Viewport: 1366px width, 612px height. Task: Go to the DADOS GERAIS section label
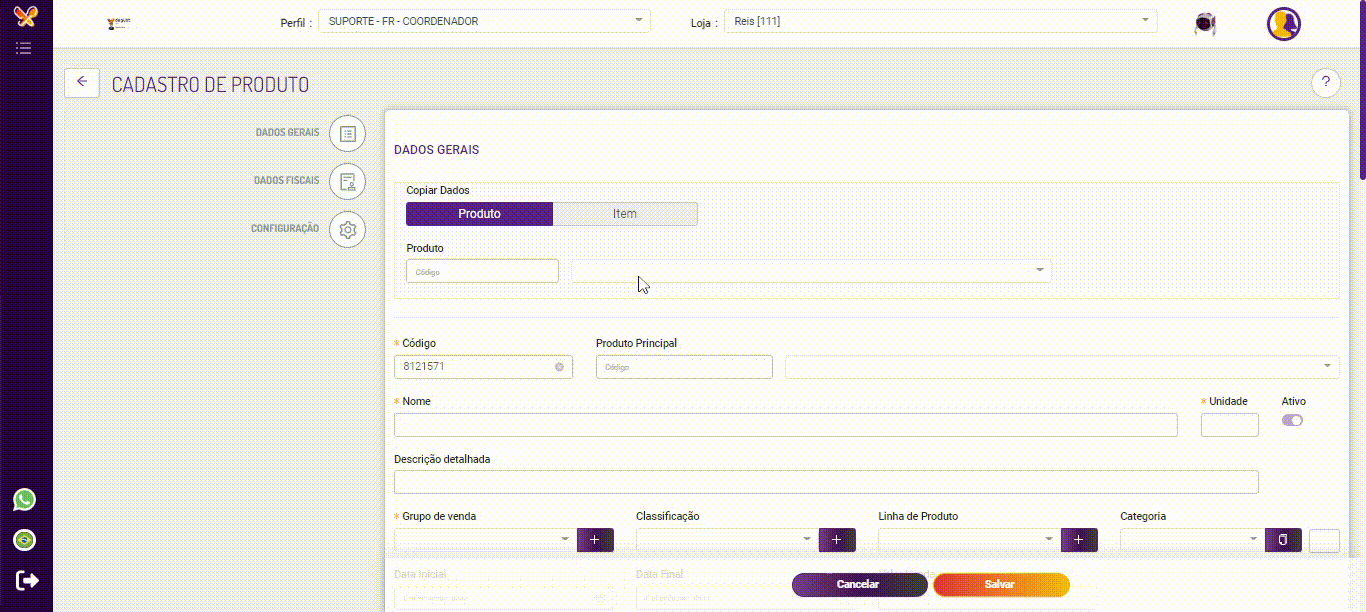(287, 132)
